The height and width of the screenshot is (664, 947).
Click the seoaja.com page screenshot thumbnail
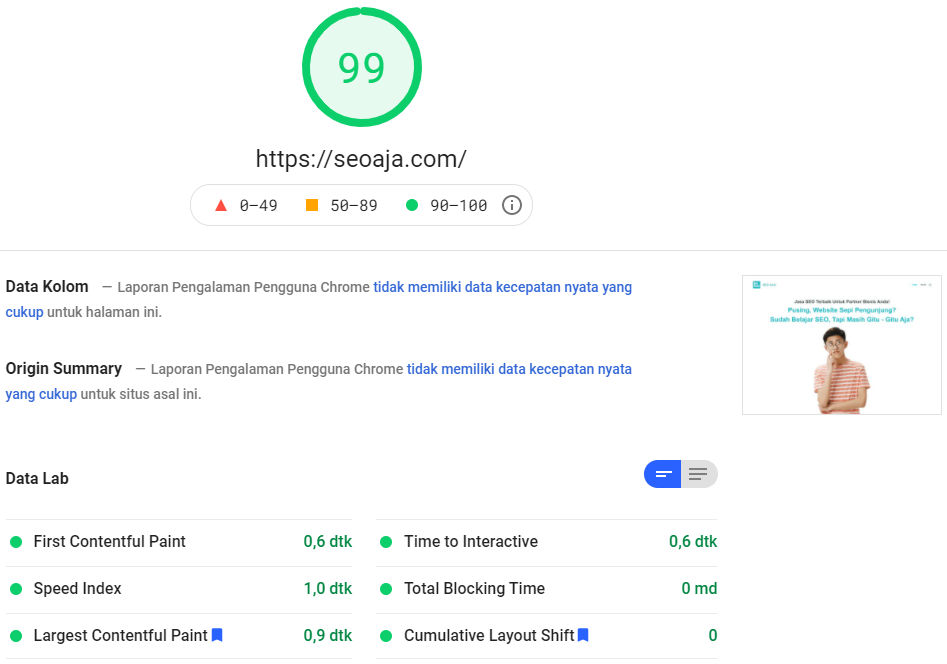pos(841,345)
